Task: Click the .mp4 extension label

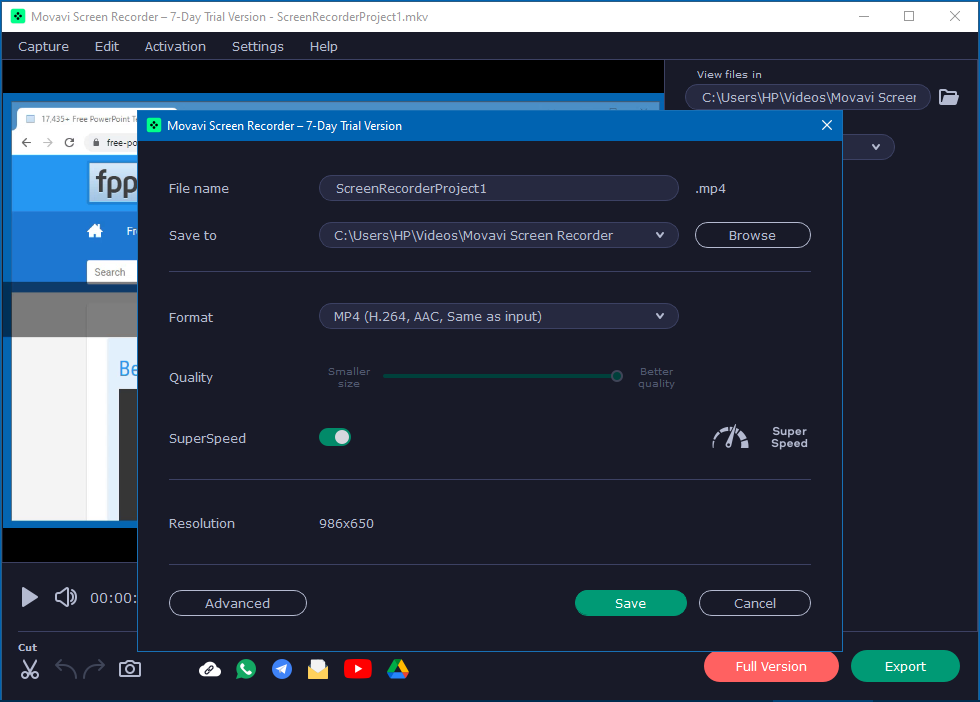Action: (710, 188)
